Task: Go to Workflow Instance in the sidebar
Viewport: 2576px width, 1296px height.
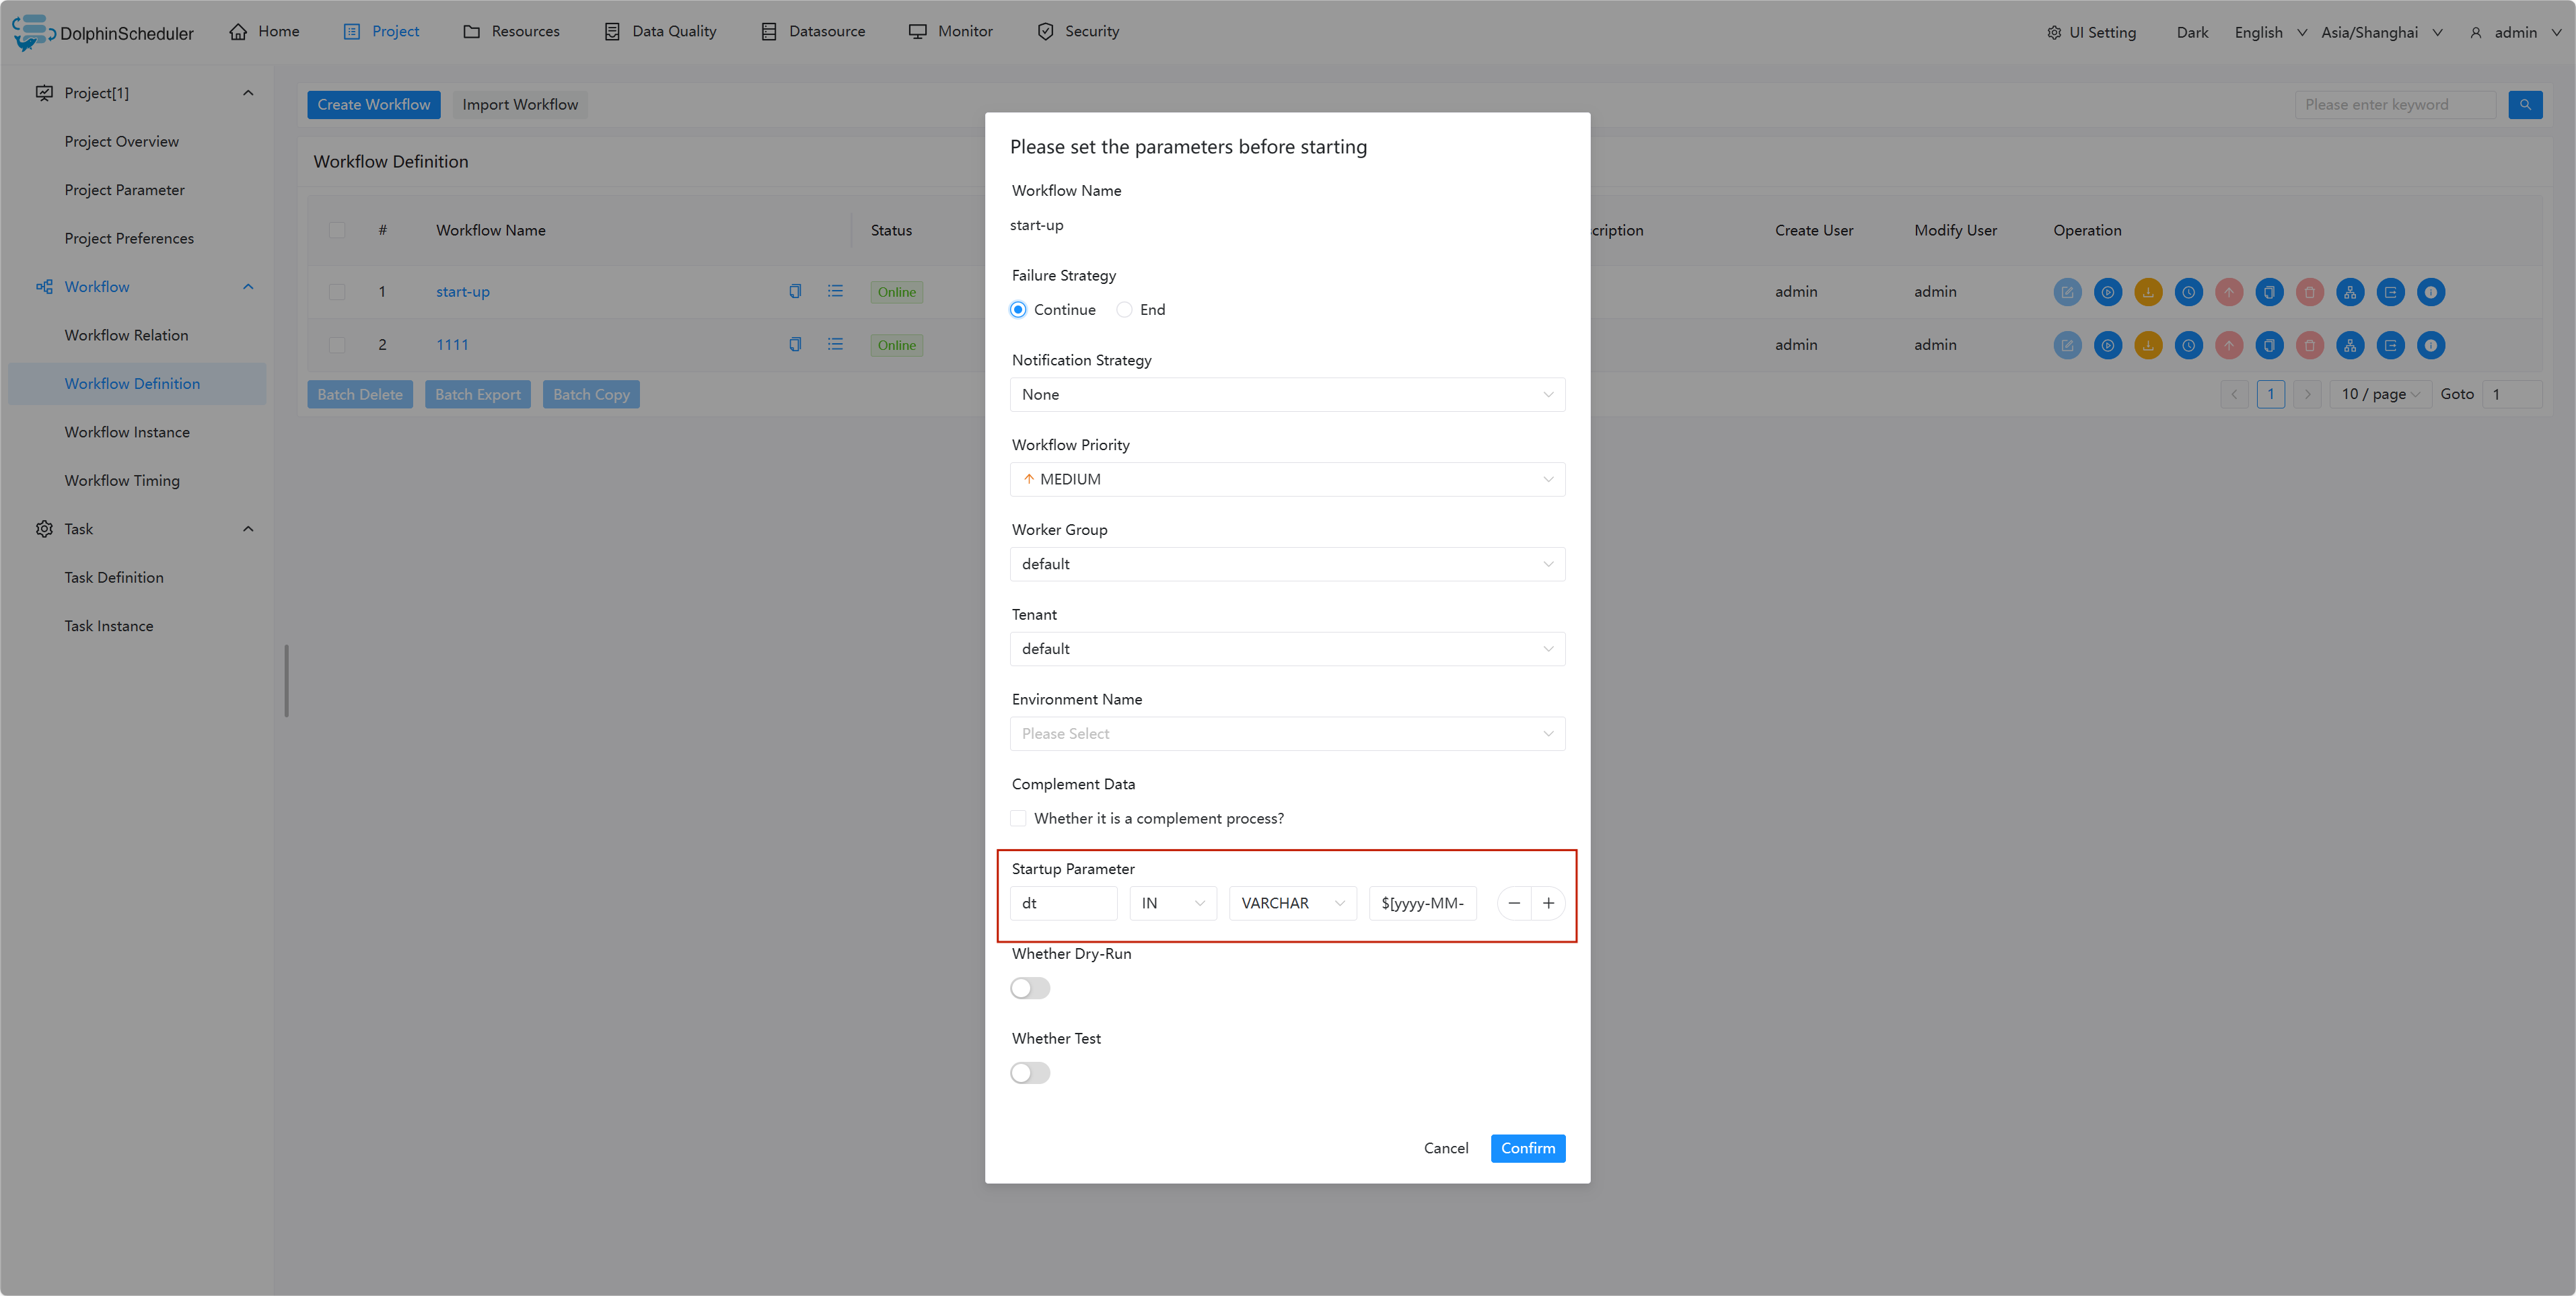Action: click(x=127, y=432)
